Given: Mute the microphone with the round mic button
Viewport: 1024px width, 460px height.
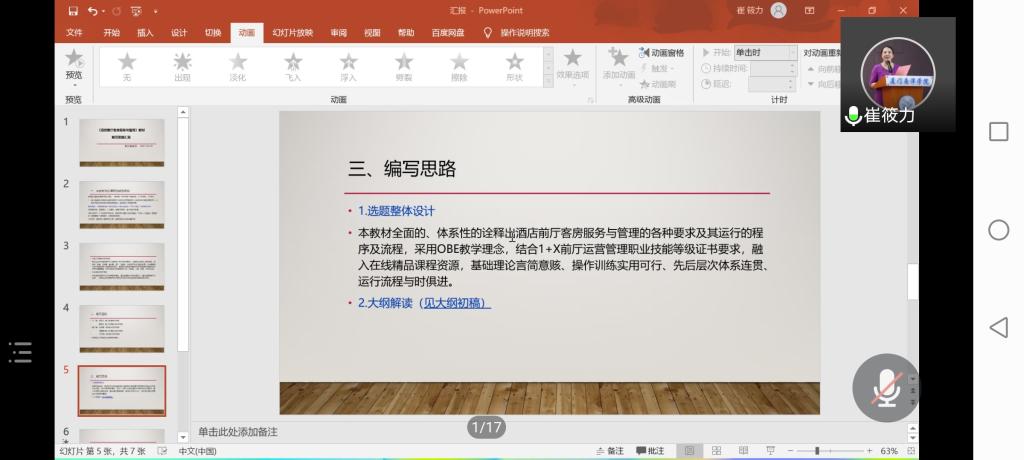Looking at the screenshot, I should pyautogui.click(x=884, y=387).
